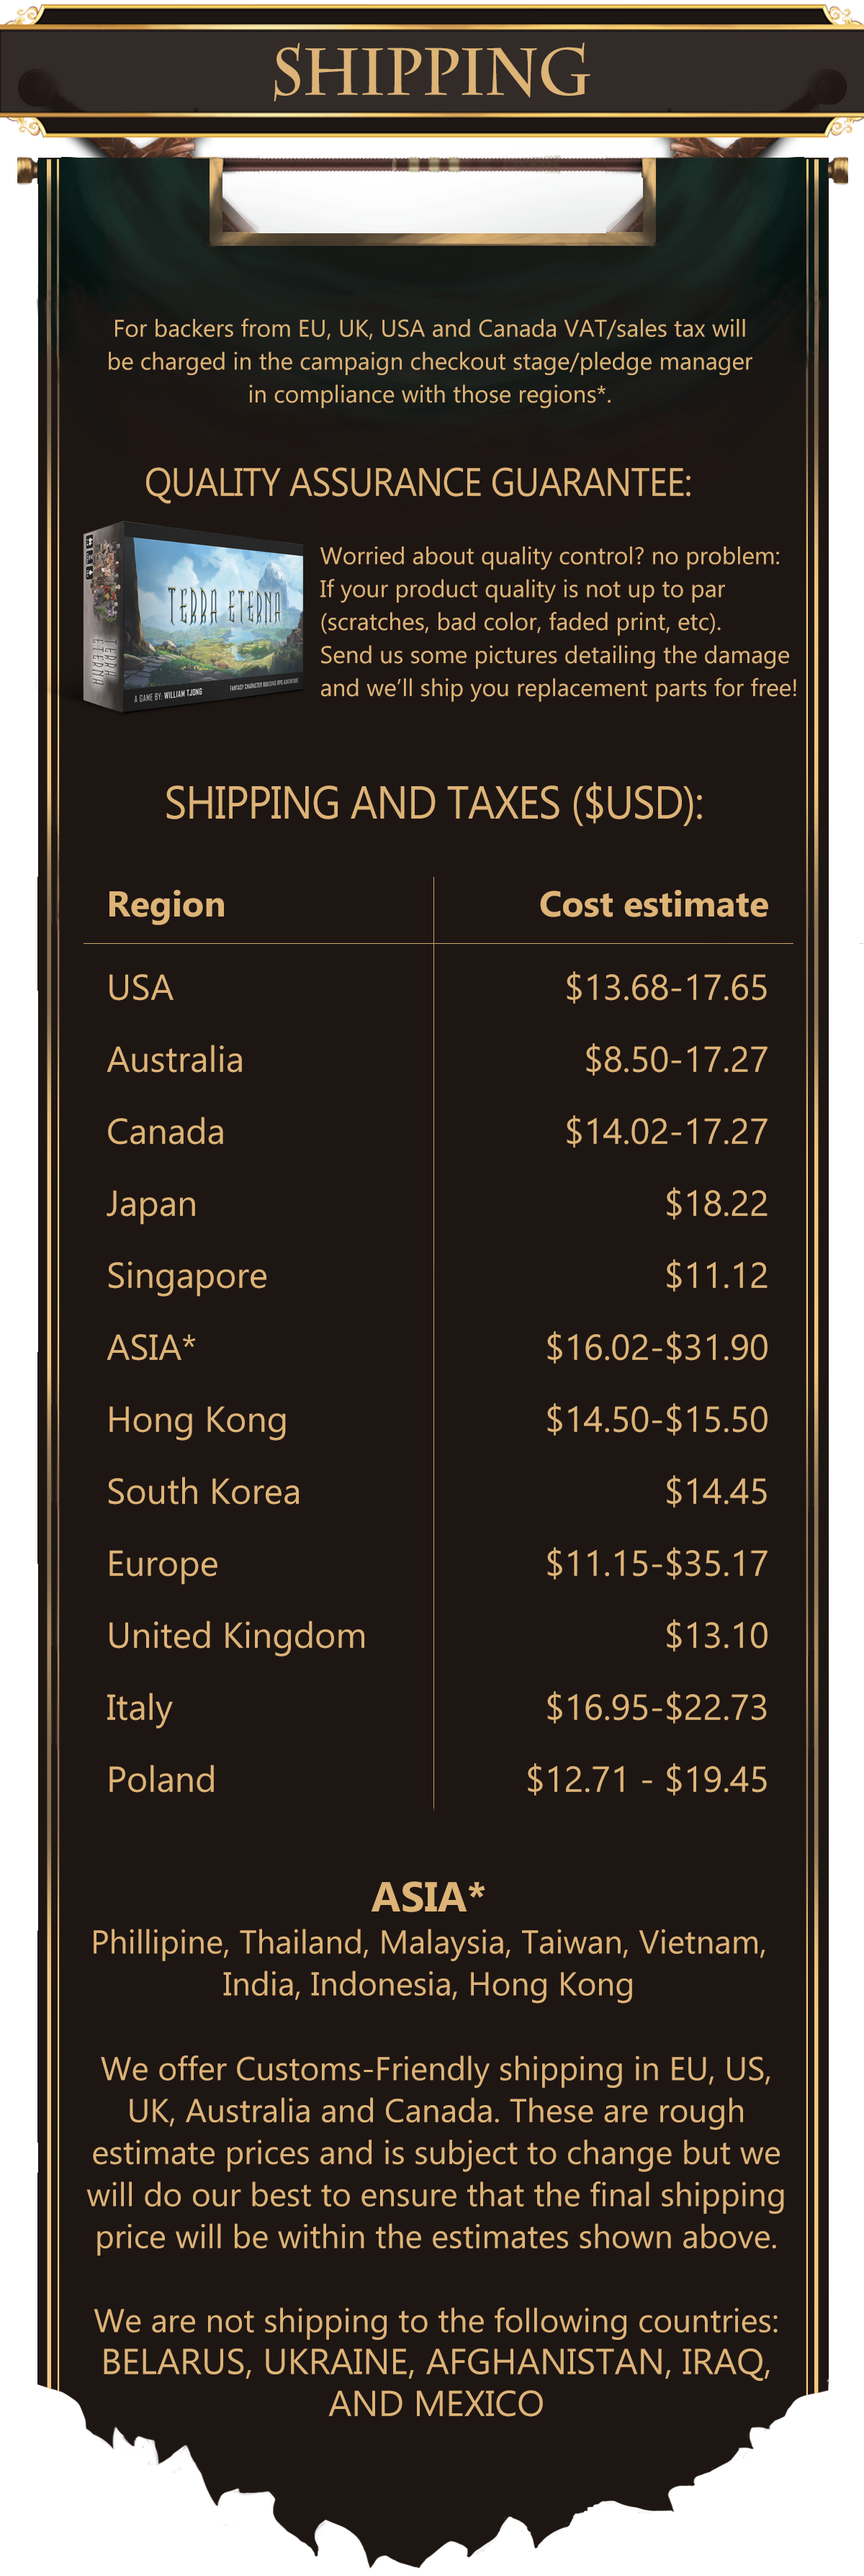Click the bold ASIA* footnote heading
The image size is (864, 2576).
[x=428, y=1897]
